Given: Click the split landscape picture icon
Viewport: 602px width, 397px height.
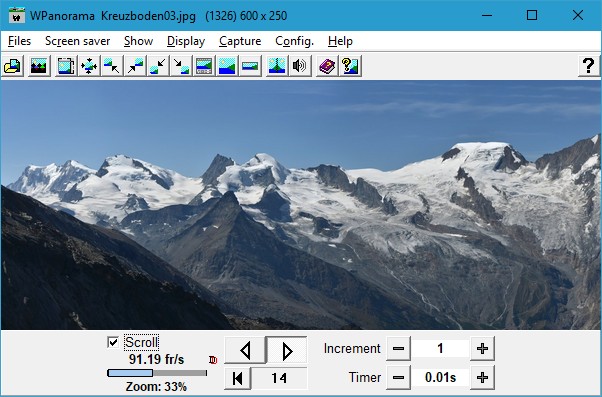Looking at the screenshot, I should tap(277, 66).
